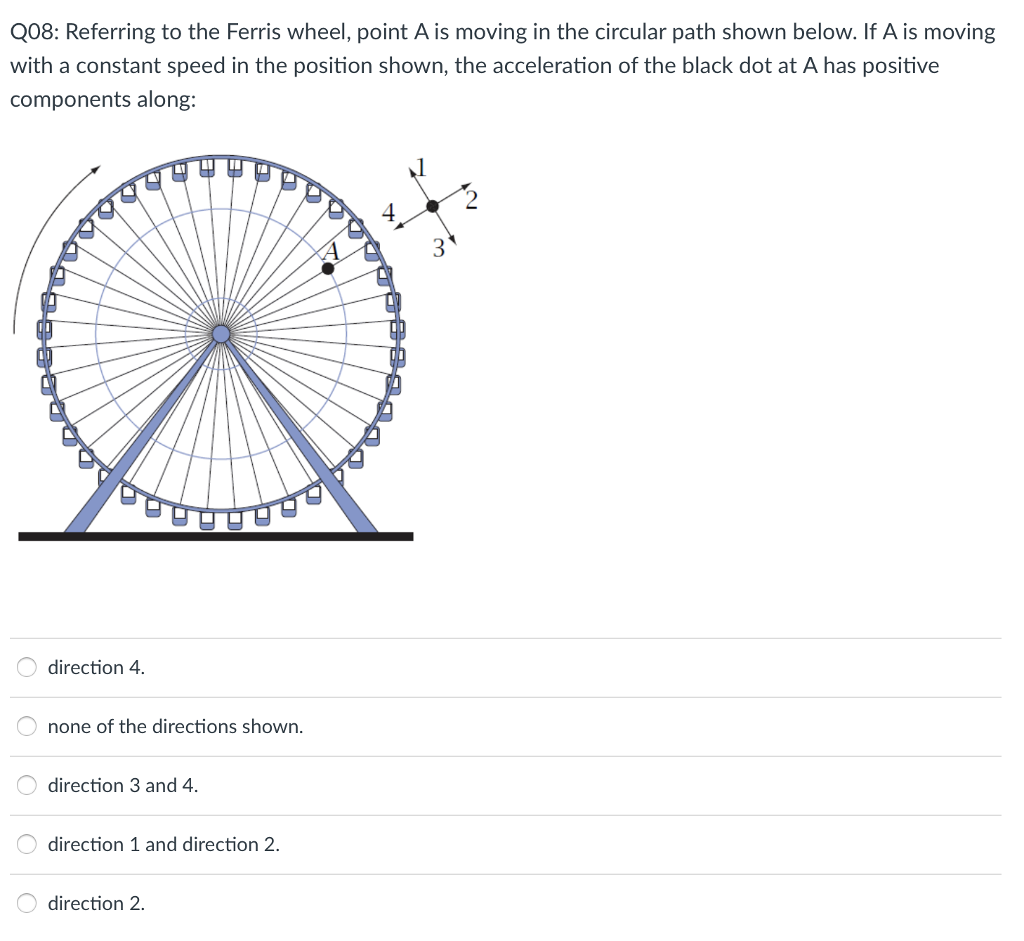Click the "none of the directions shown." label
1024x941 pixels.
click(x=175, y=726)
